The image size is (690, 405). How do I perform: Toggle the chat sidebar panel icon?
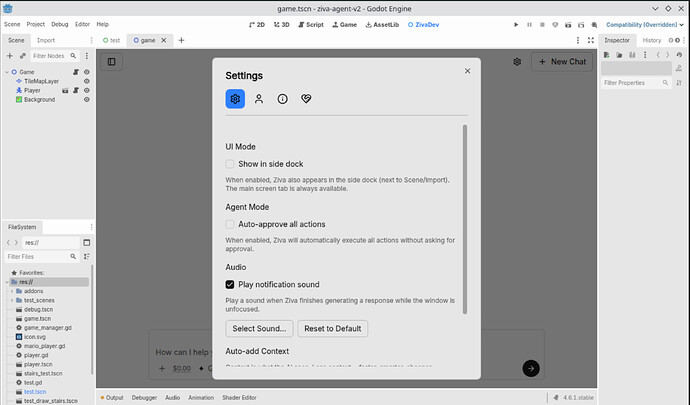click(112, 62)
